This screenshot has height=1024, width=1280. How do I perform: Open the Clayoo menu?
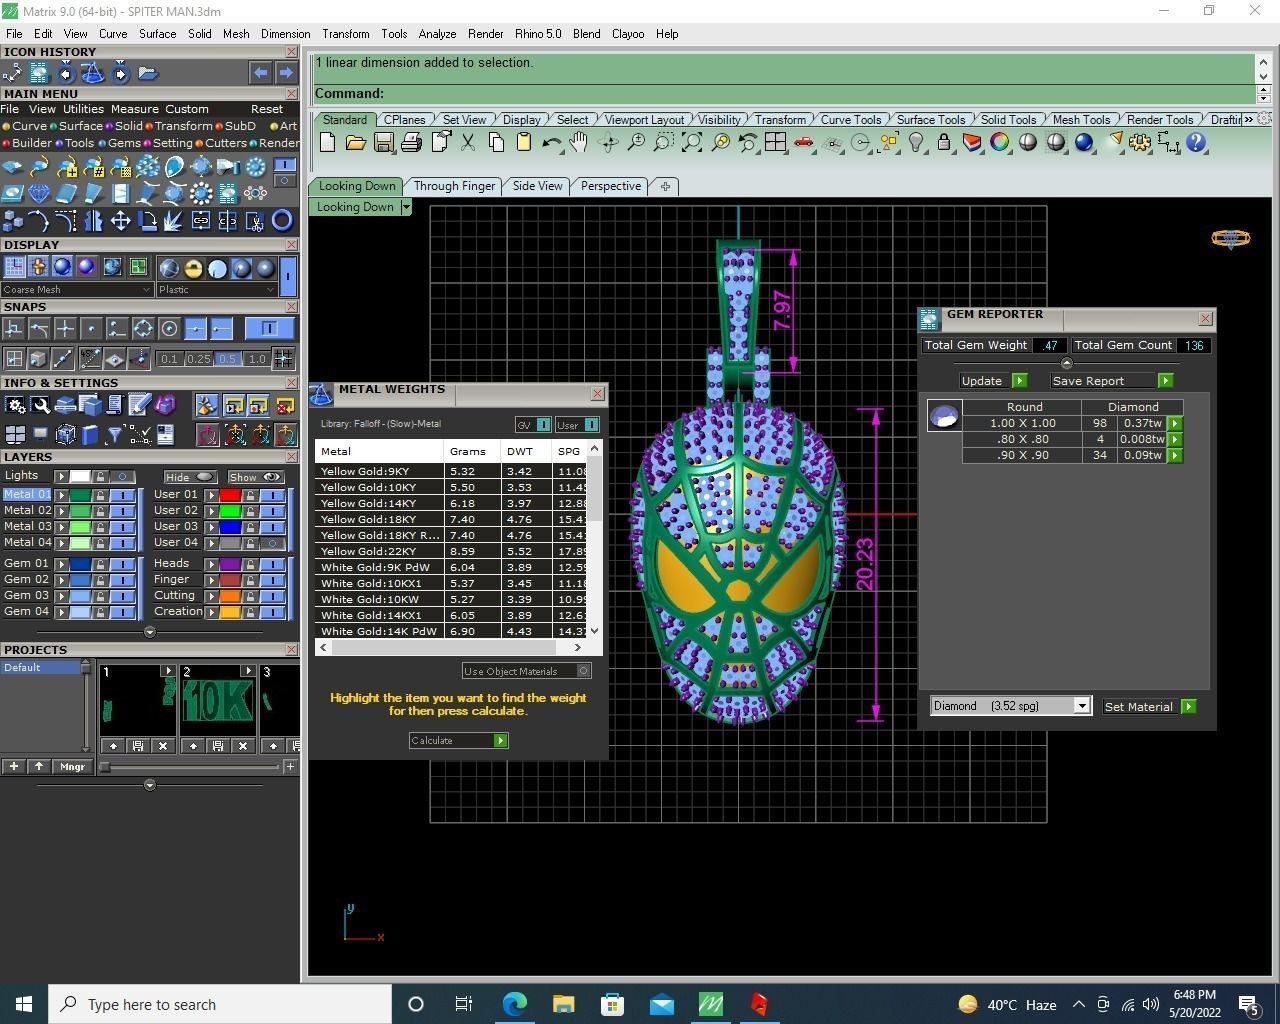click(628, 34)
